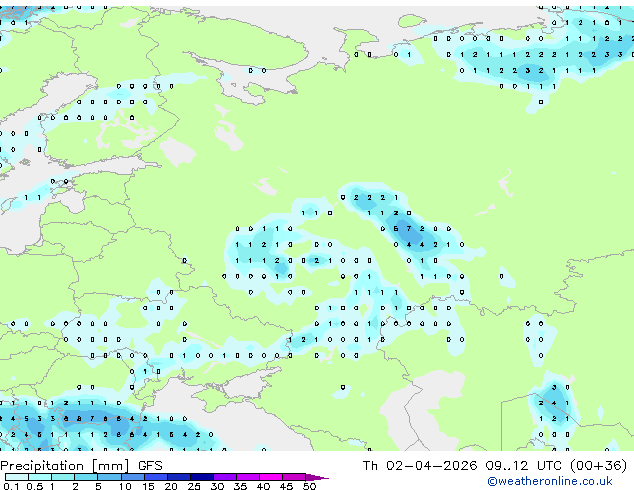Click the date "02-04-2026"
The image size is (634, 490).
[x=431, y=466]
